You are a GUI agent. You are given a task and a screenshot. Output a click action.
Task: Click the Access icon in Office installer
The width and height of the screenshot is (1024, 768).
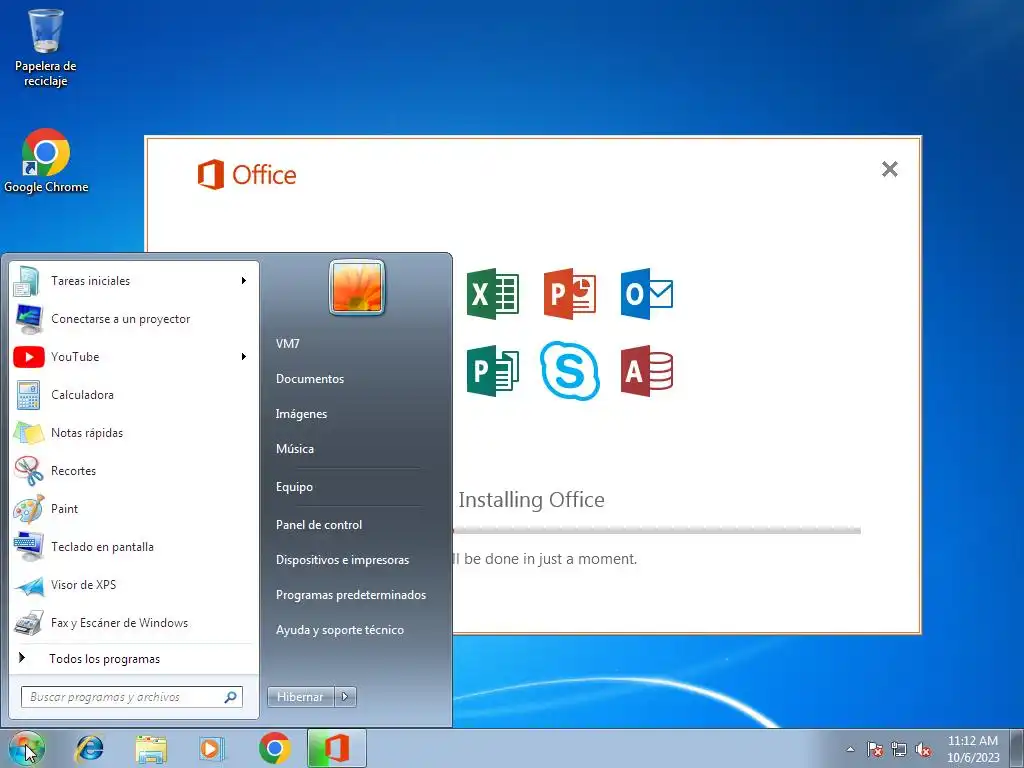pos(647,371)
